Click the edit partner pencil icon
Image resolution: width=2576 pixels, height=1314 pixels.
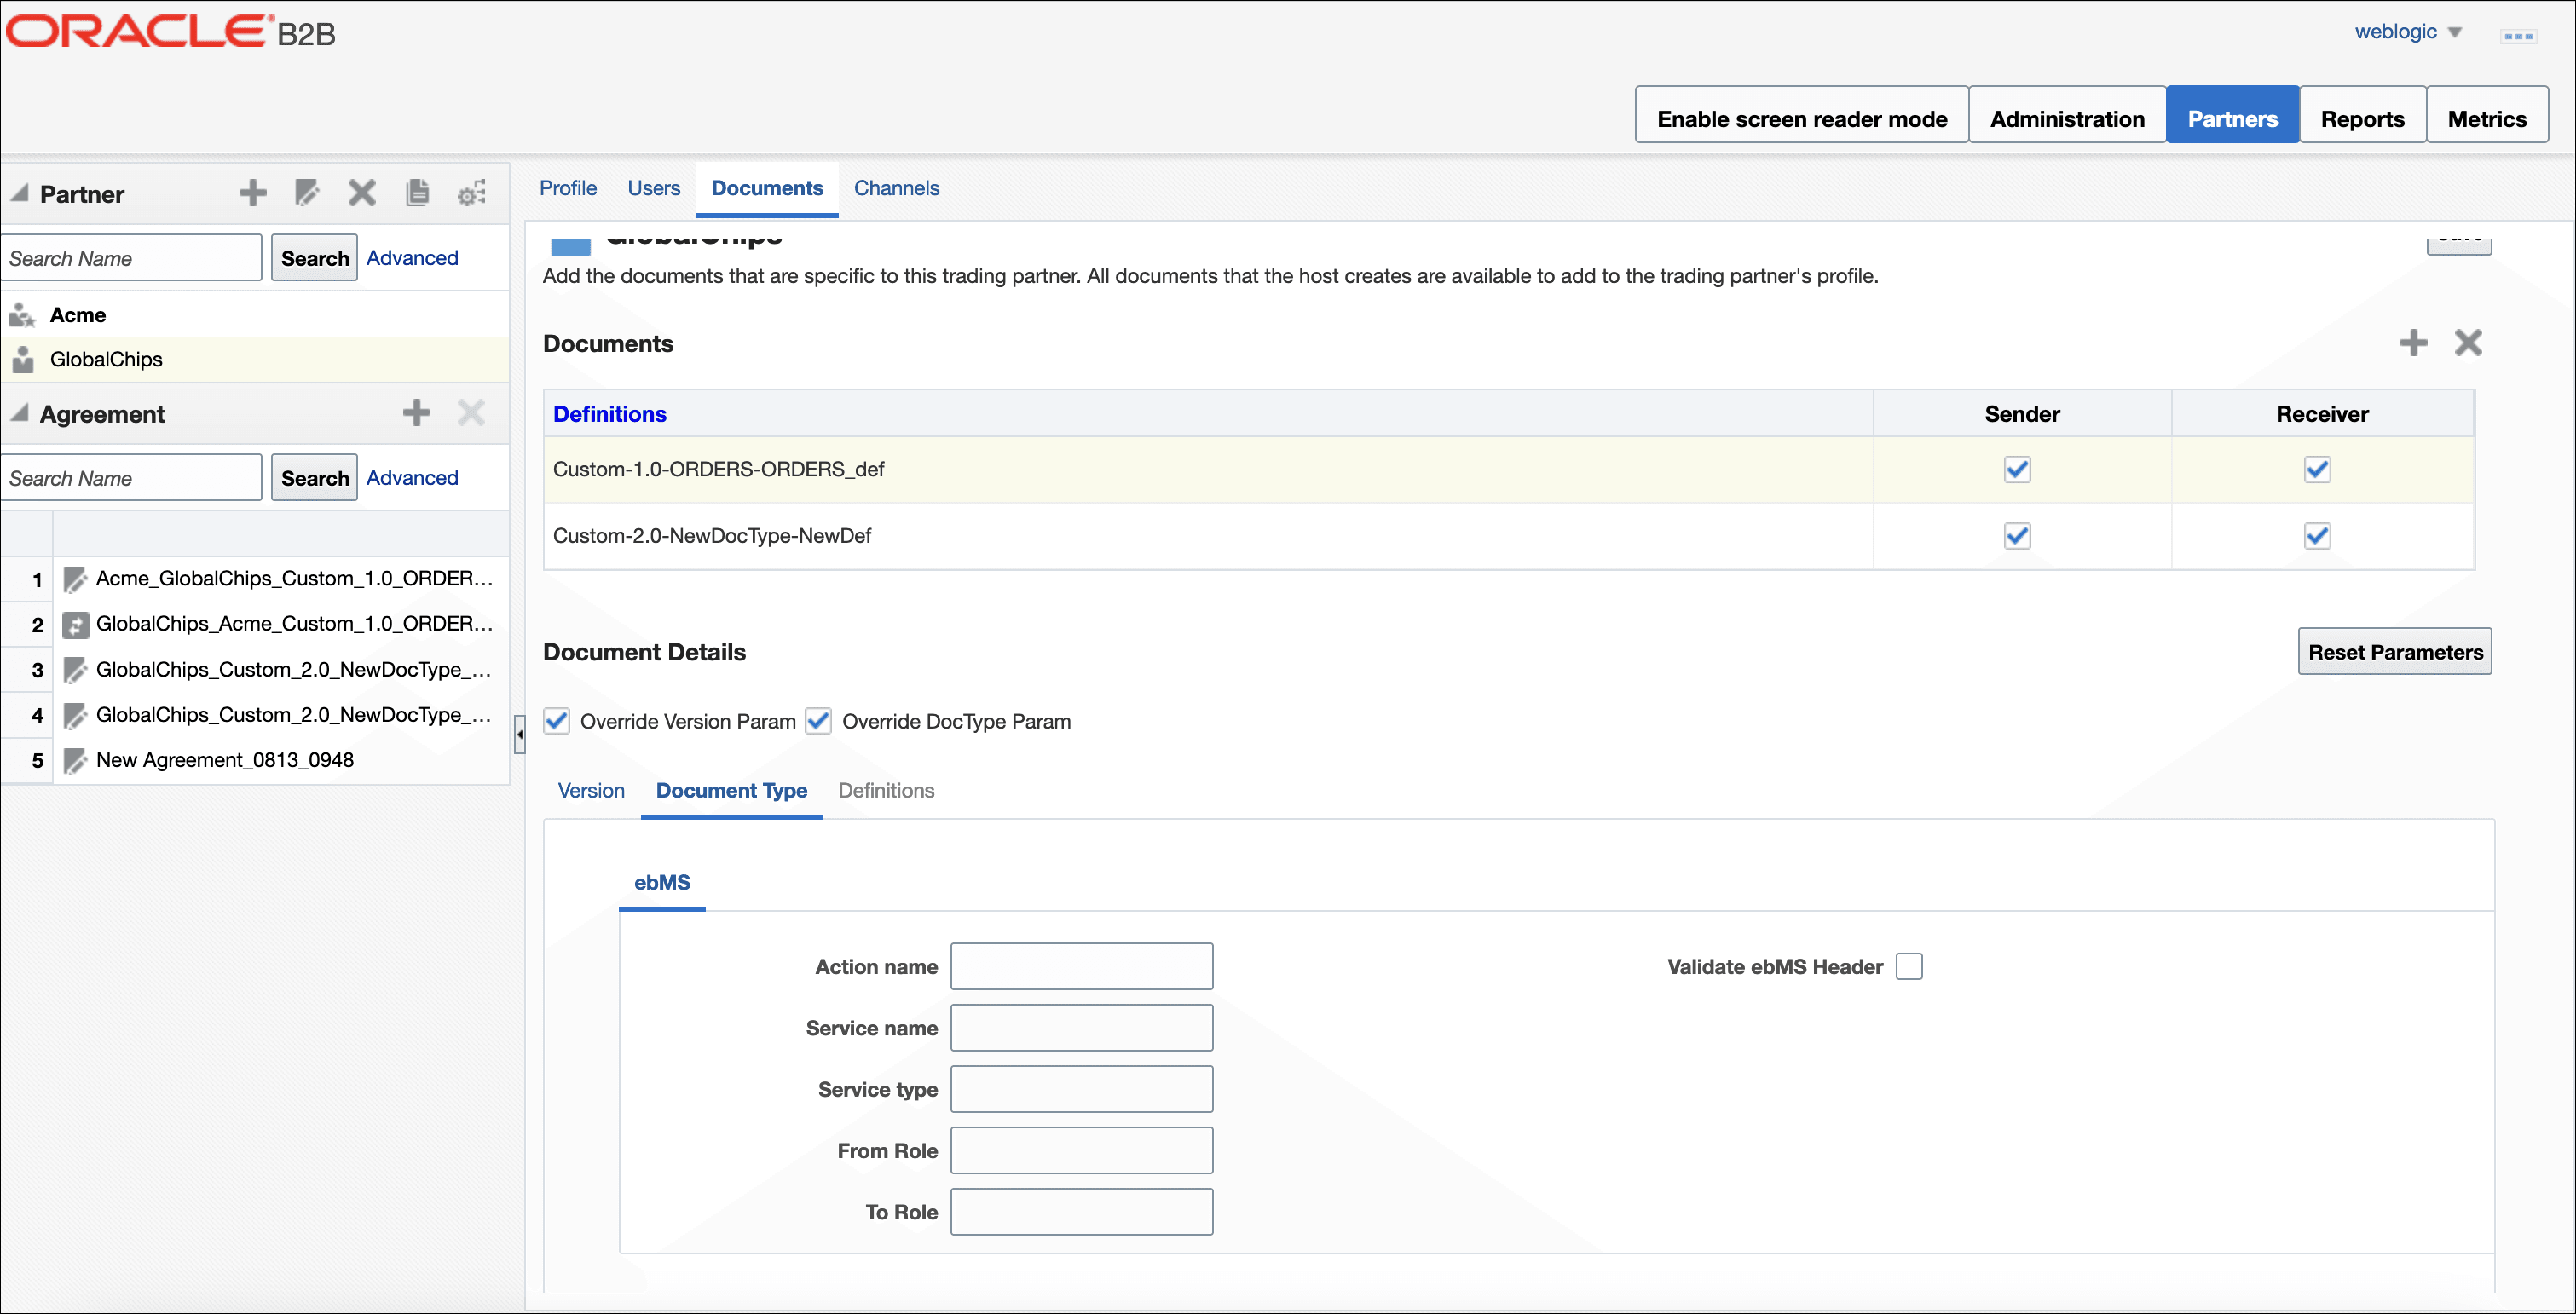307,192
